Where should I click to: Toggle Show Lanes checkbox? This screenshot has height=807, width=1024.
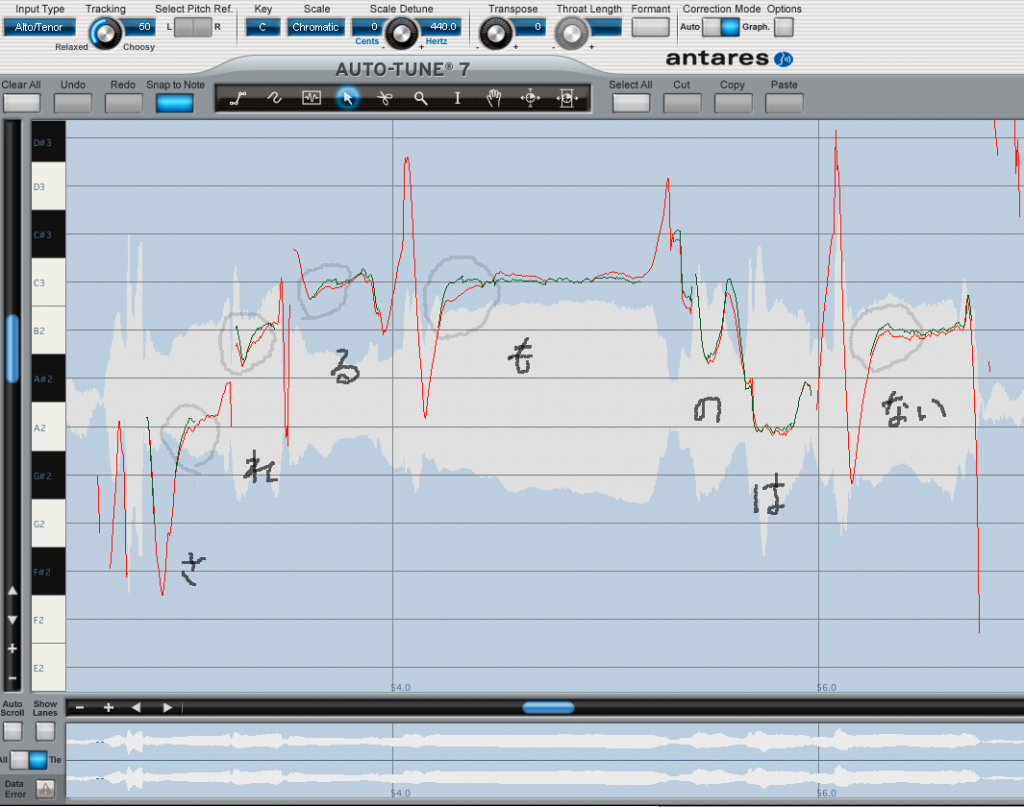(x=45, y=731)
